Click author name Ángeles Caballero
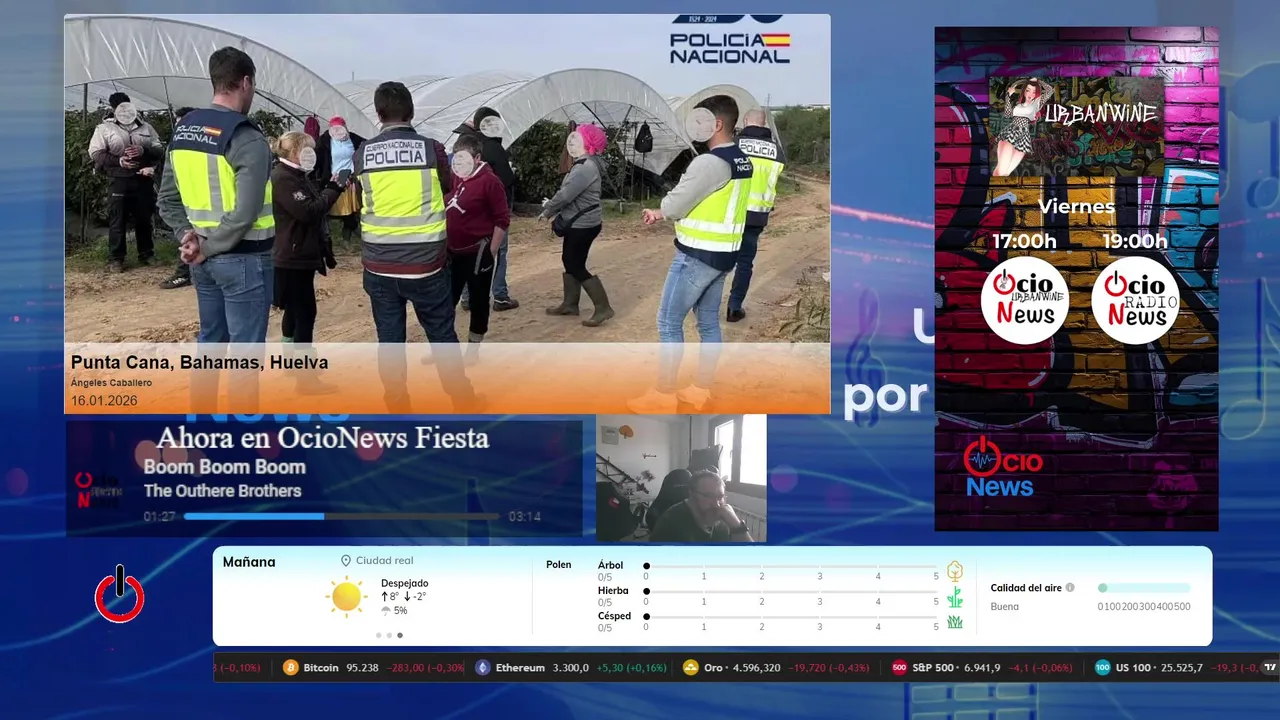This screenshot has width=1280, height=720. point(111,383)
